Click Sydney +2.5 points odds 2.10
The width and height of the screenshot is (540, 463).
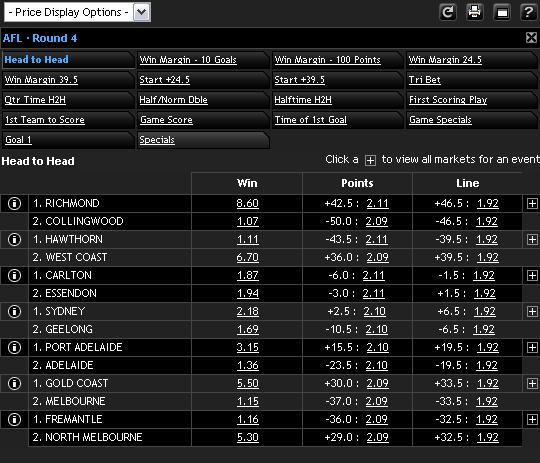click(x=375, y=311)
